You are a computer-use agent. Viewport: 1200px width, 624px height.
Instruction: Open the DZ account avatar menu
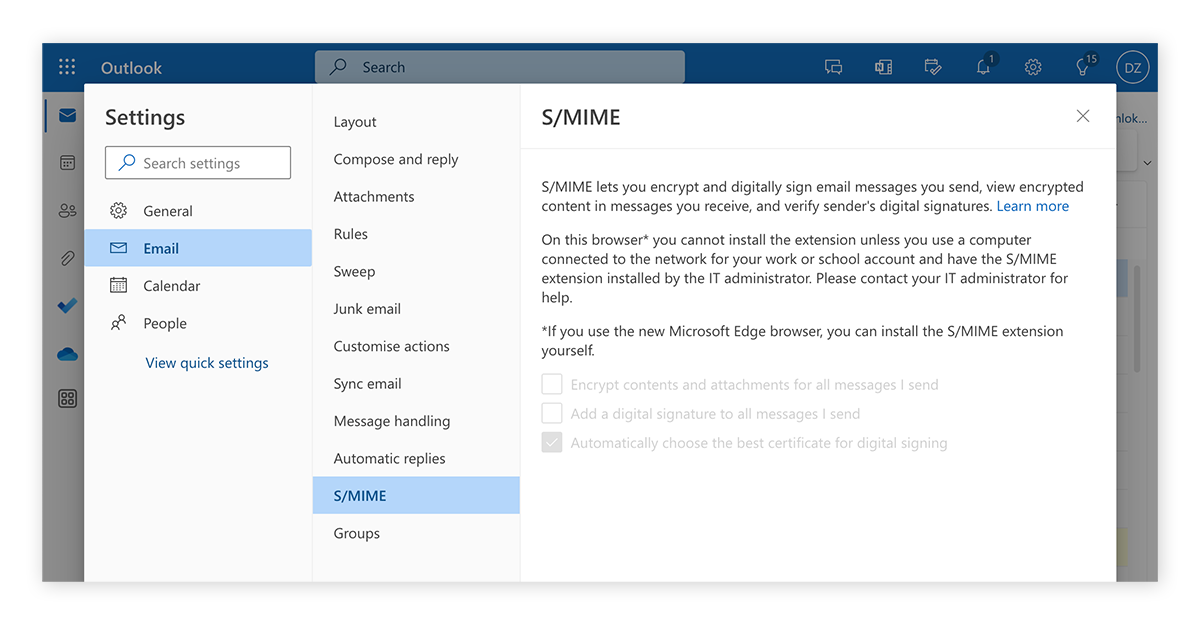(1133, 67)
